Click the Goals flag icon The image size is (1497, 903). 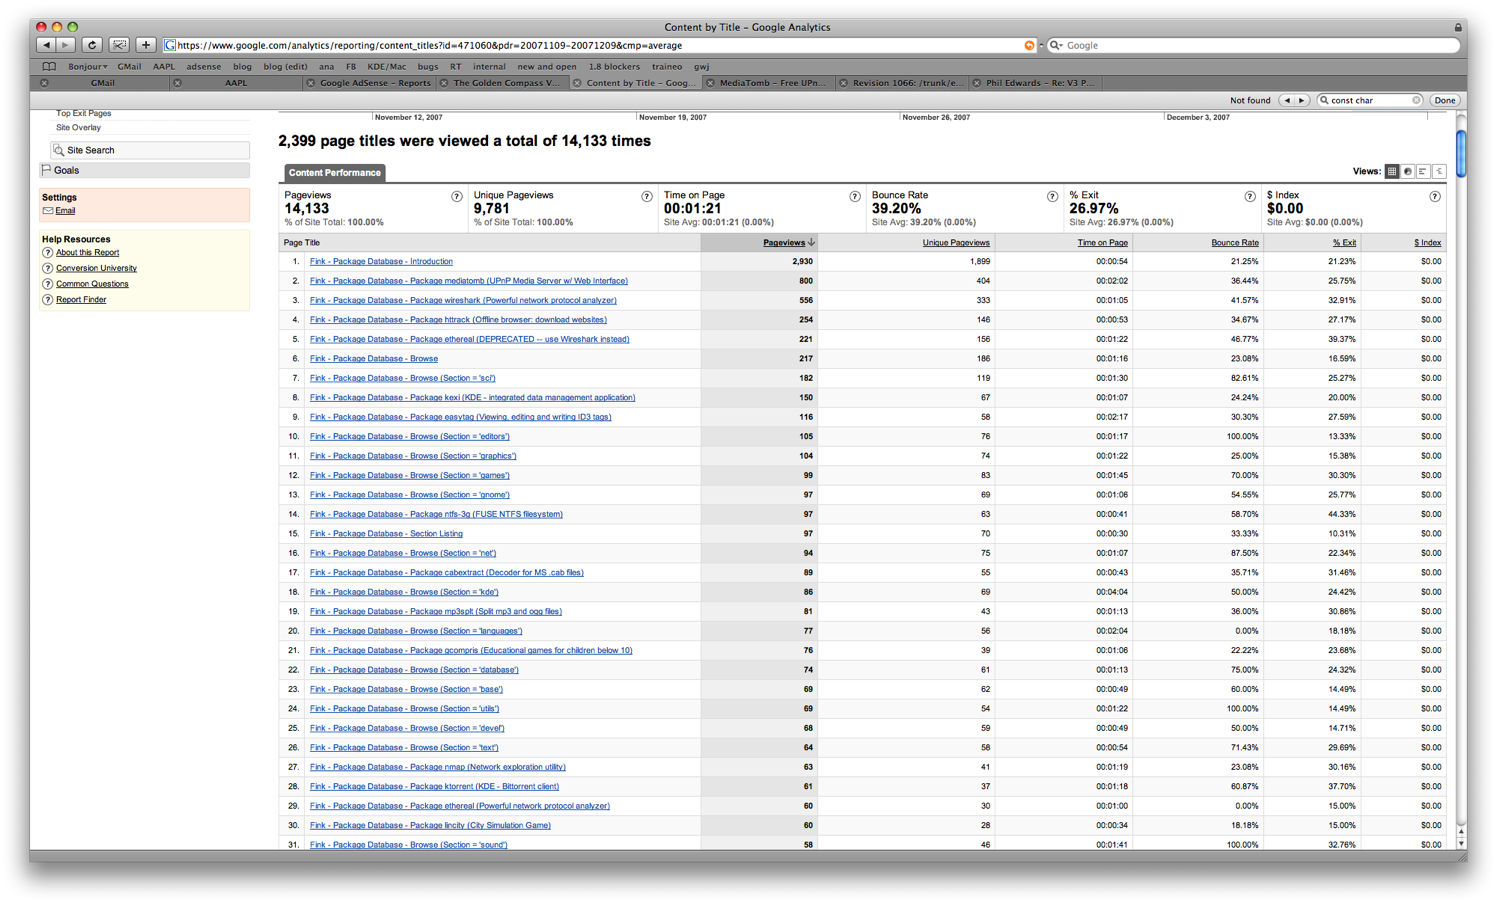point(46,170)
